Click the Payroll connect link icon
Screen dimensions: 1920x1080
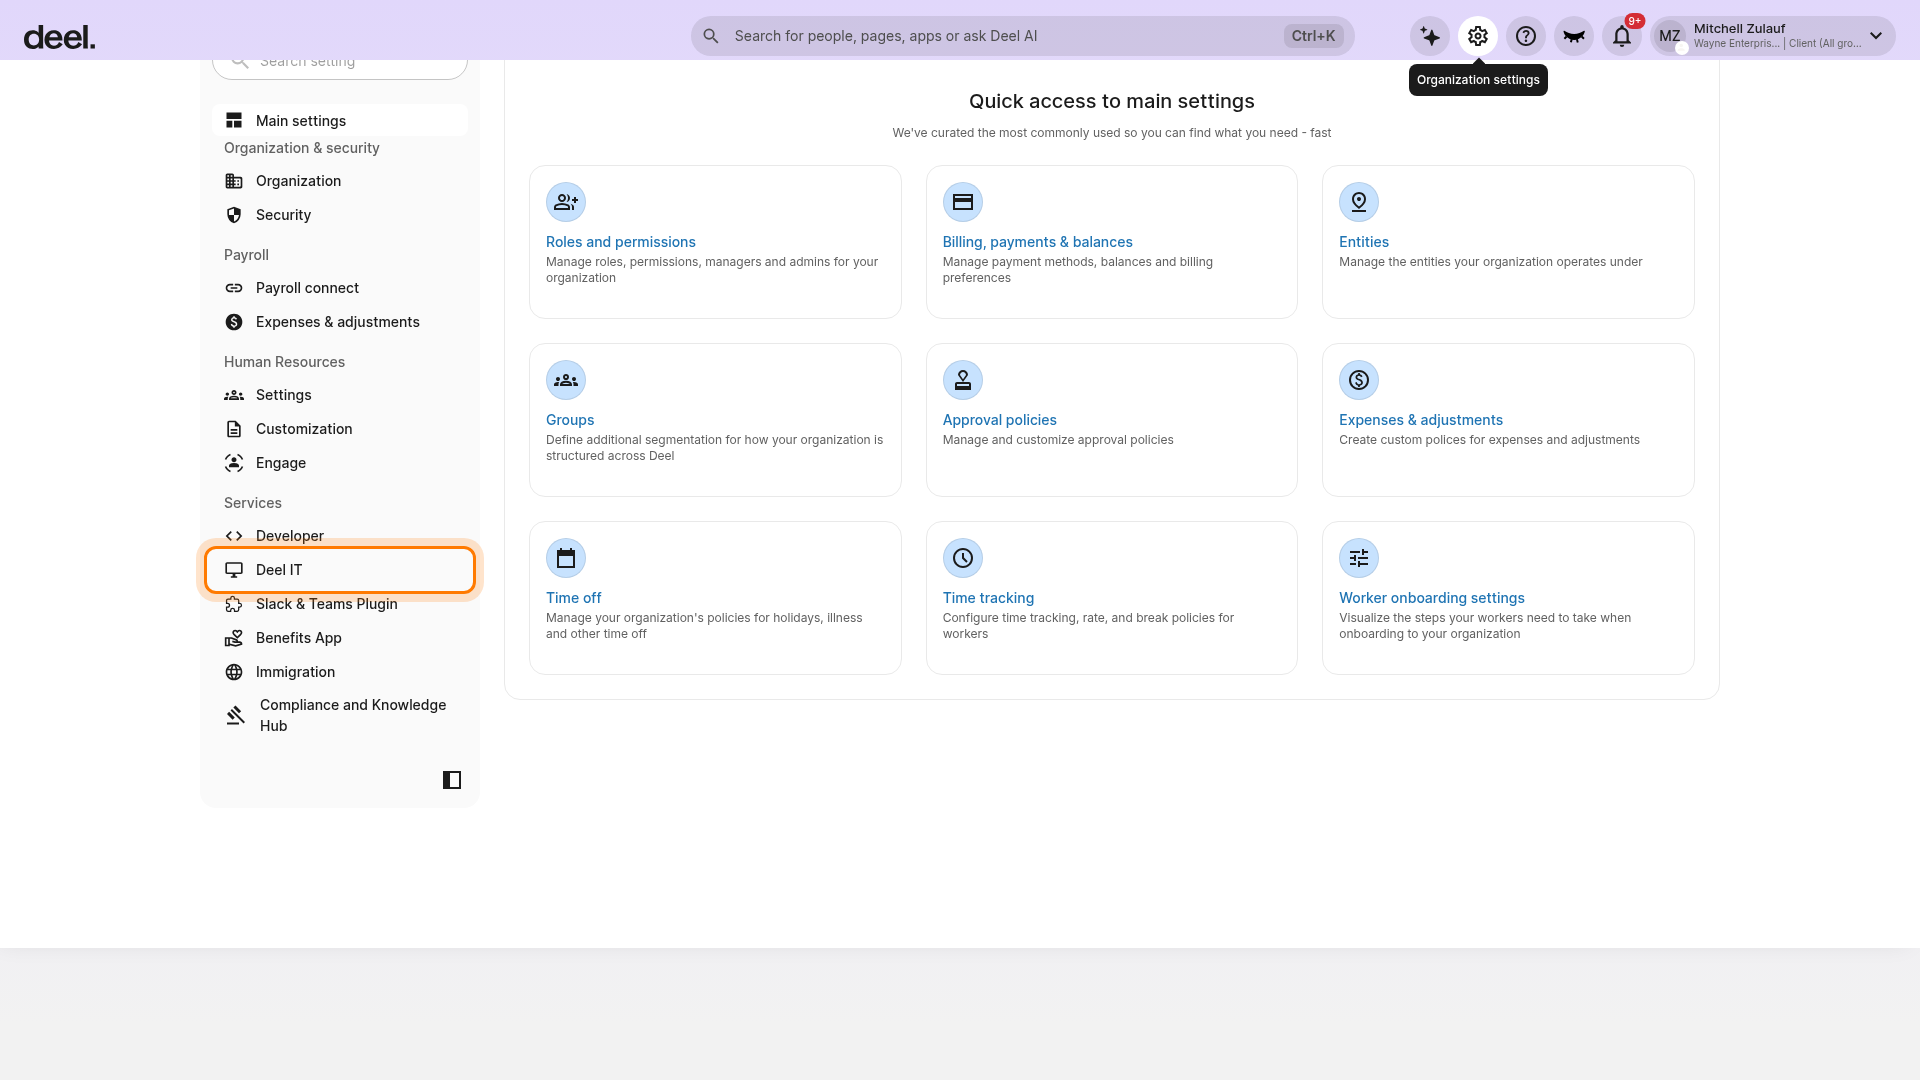click(x=234, y=288)
